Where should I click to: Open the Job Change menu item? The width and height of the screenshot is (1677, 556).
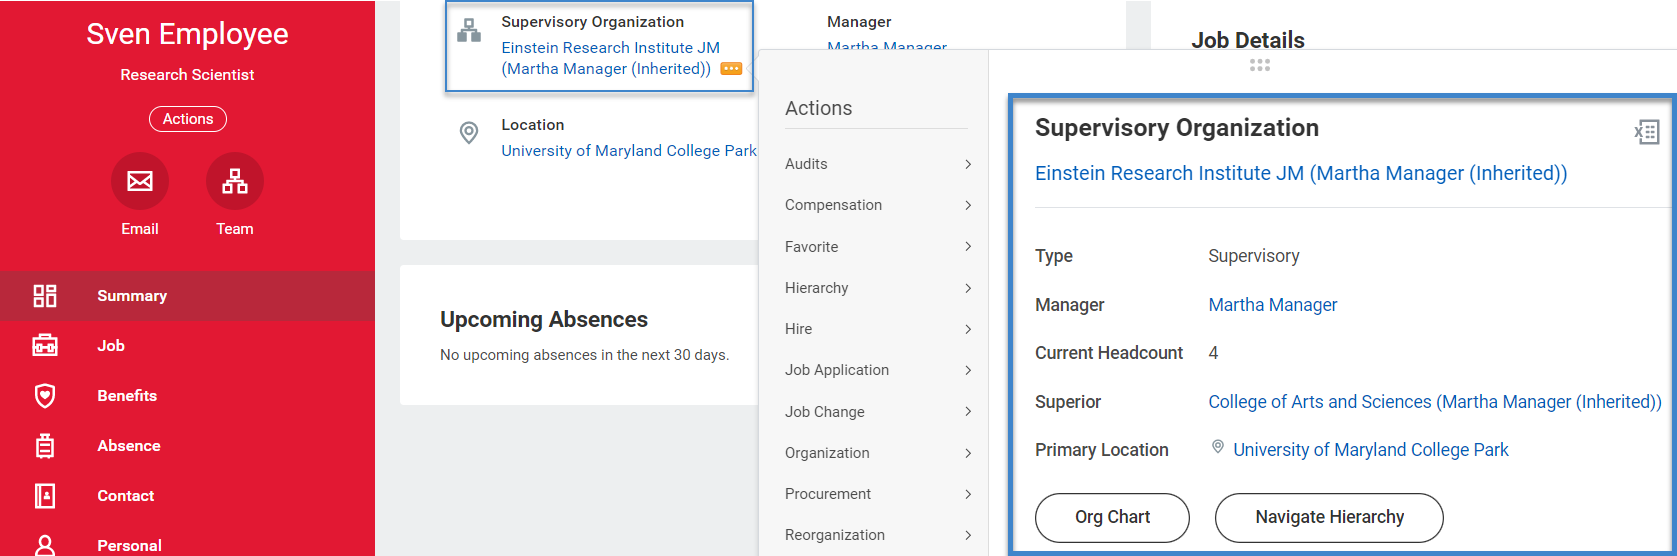pyautogui.click(x=878, y=411)
